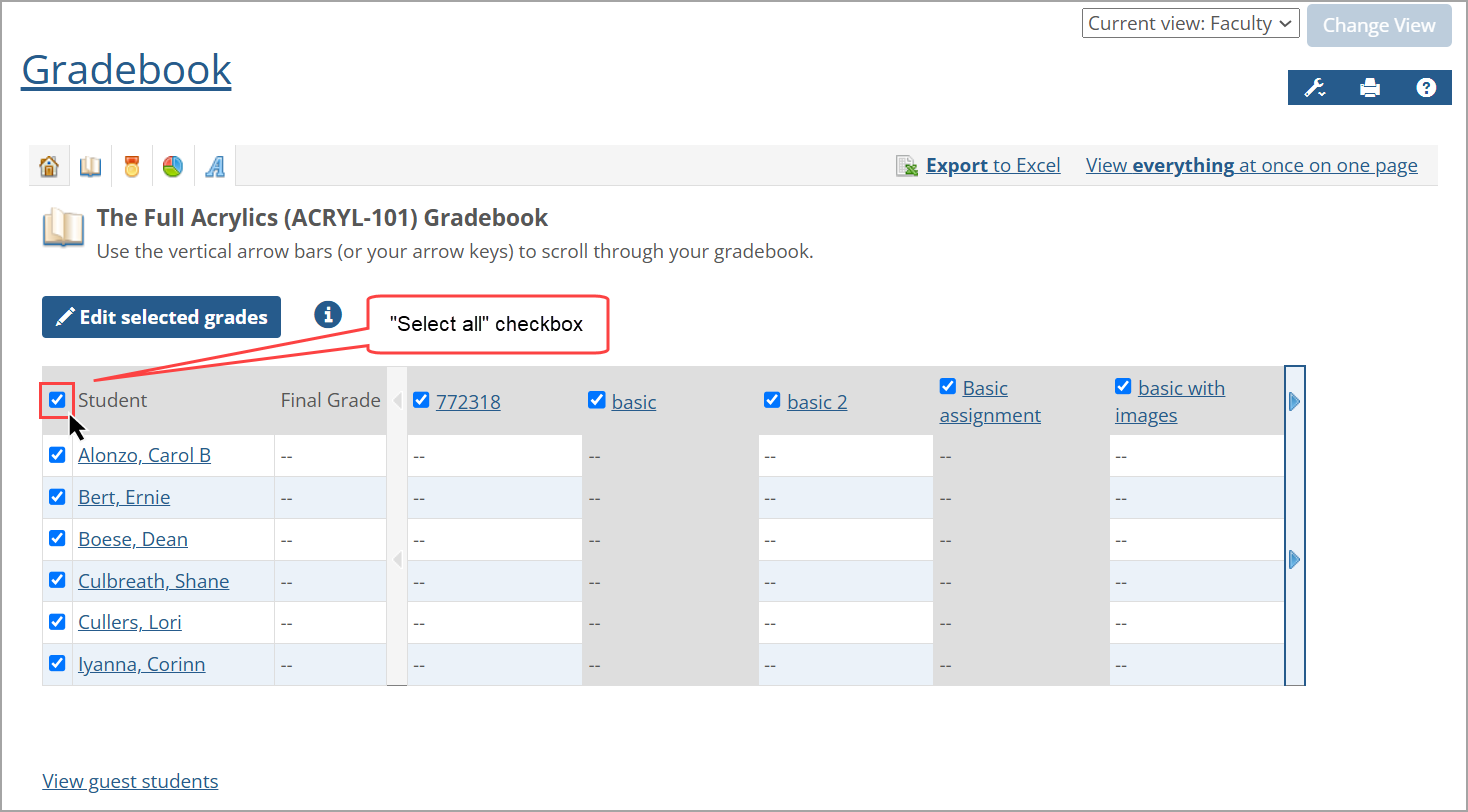
Task: Uncheck the checkbox for Alonzo, Carol B
Action: [x=57, y=455]
